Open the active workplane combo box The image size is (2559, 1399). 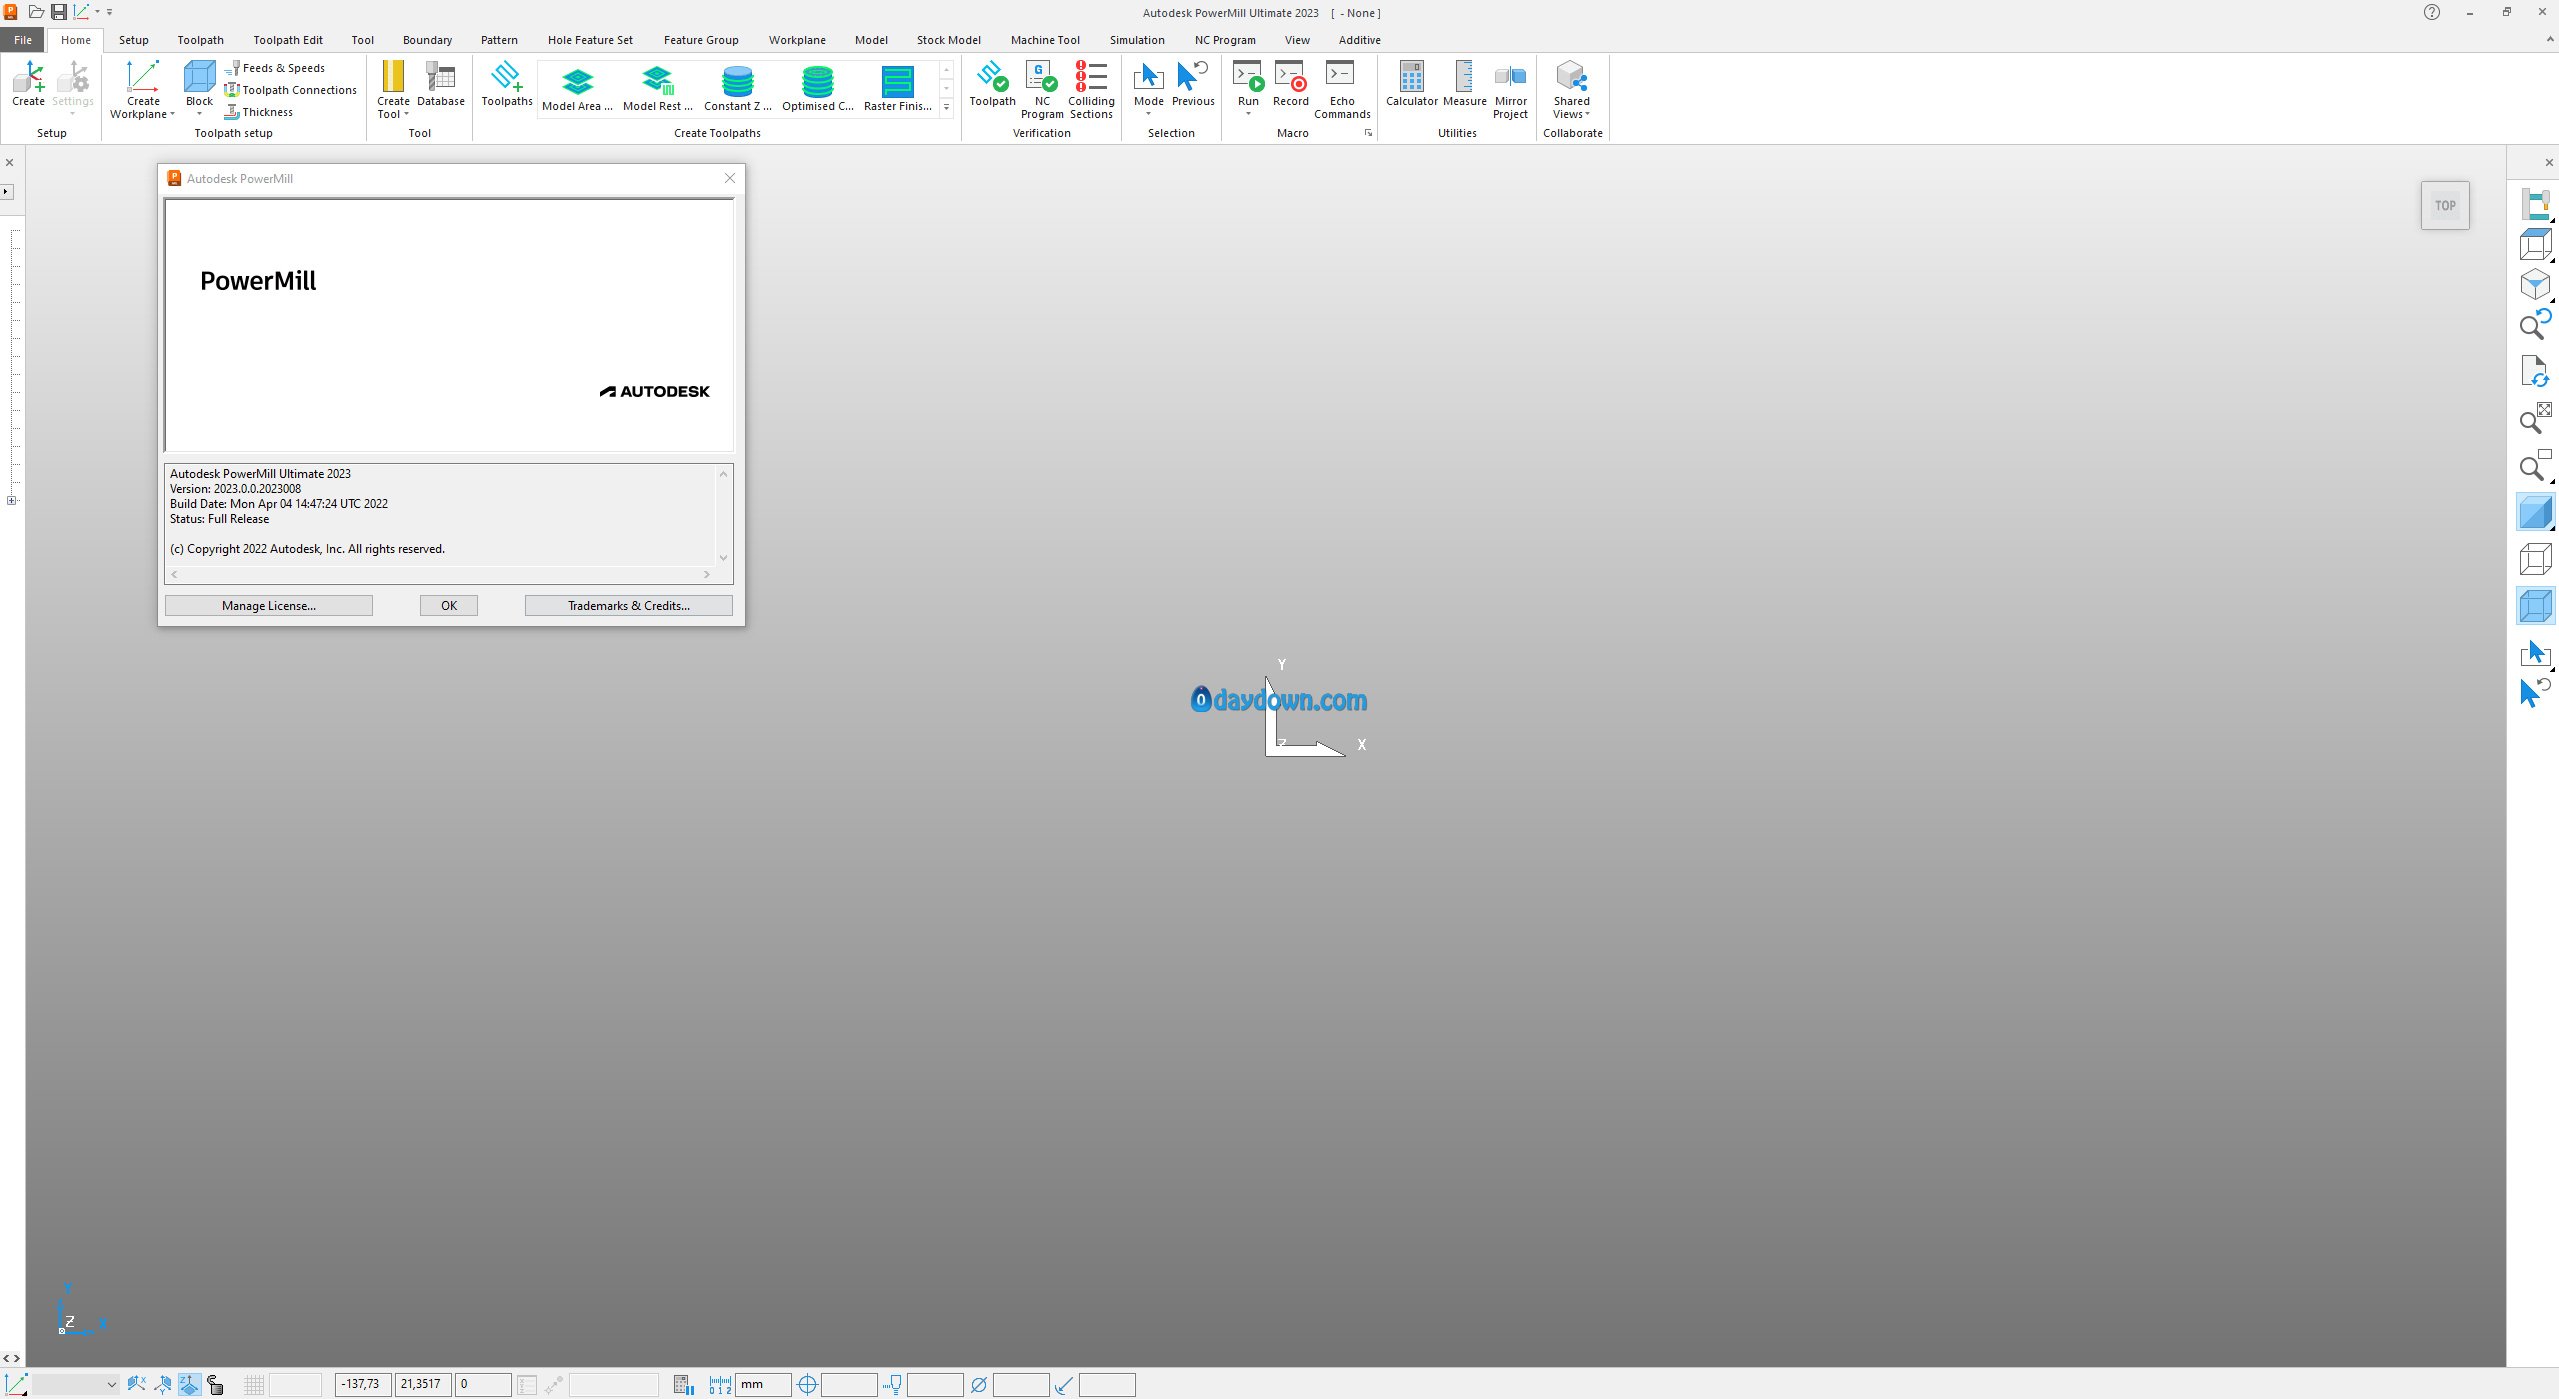coord(76,1384)
